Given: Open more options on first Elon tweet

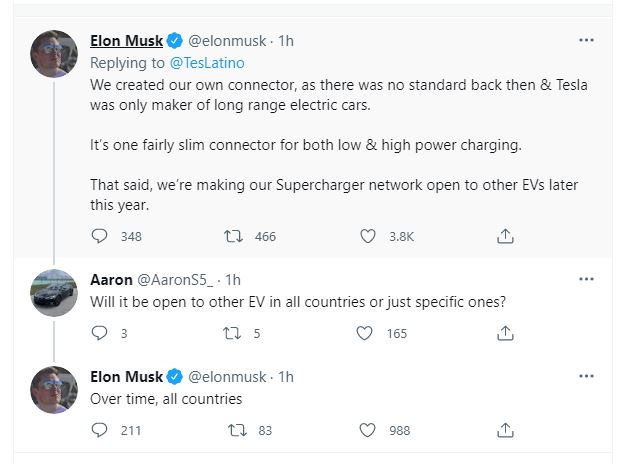Looking at the screenshot, I should tap(587, 41).
